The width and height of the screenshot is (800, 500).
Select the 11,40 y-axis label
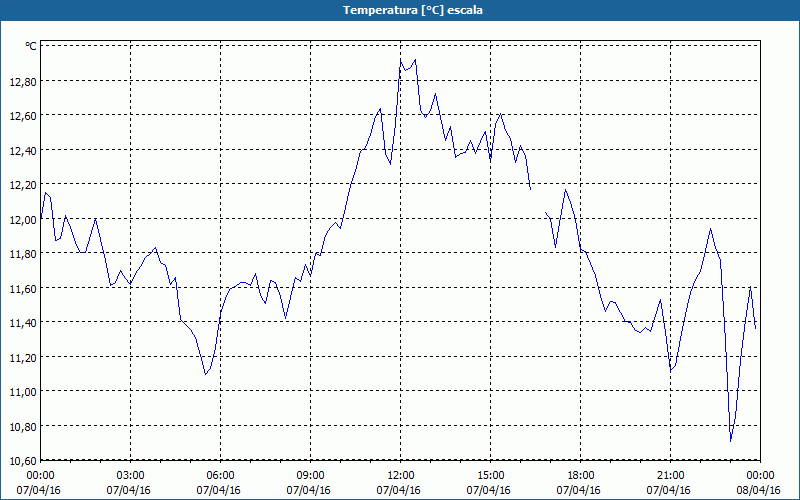click(23, 323)
